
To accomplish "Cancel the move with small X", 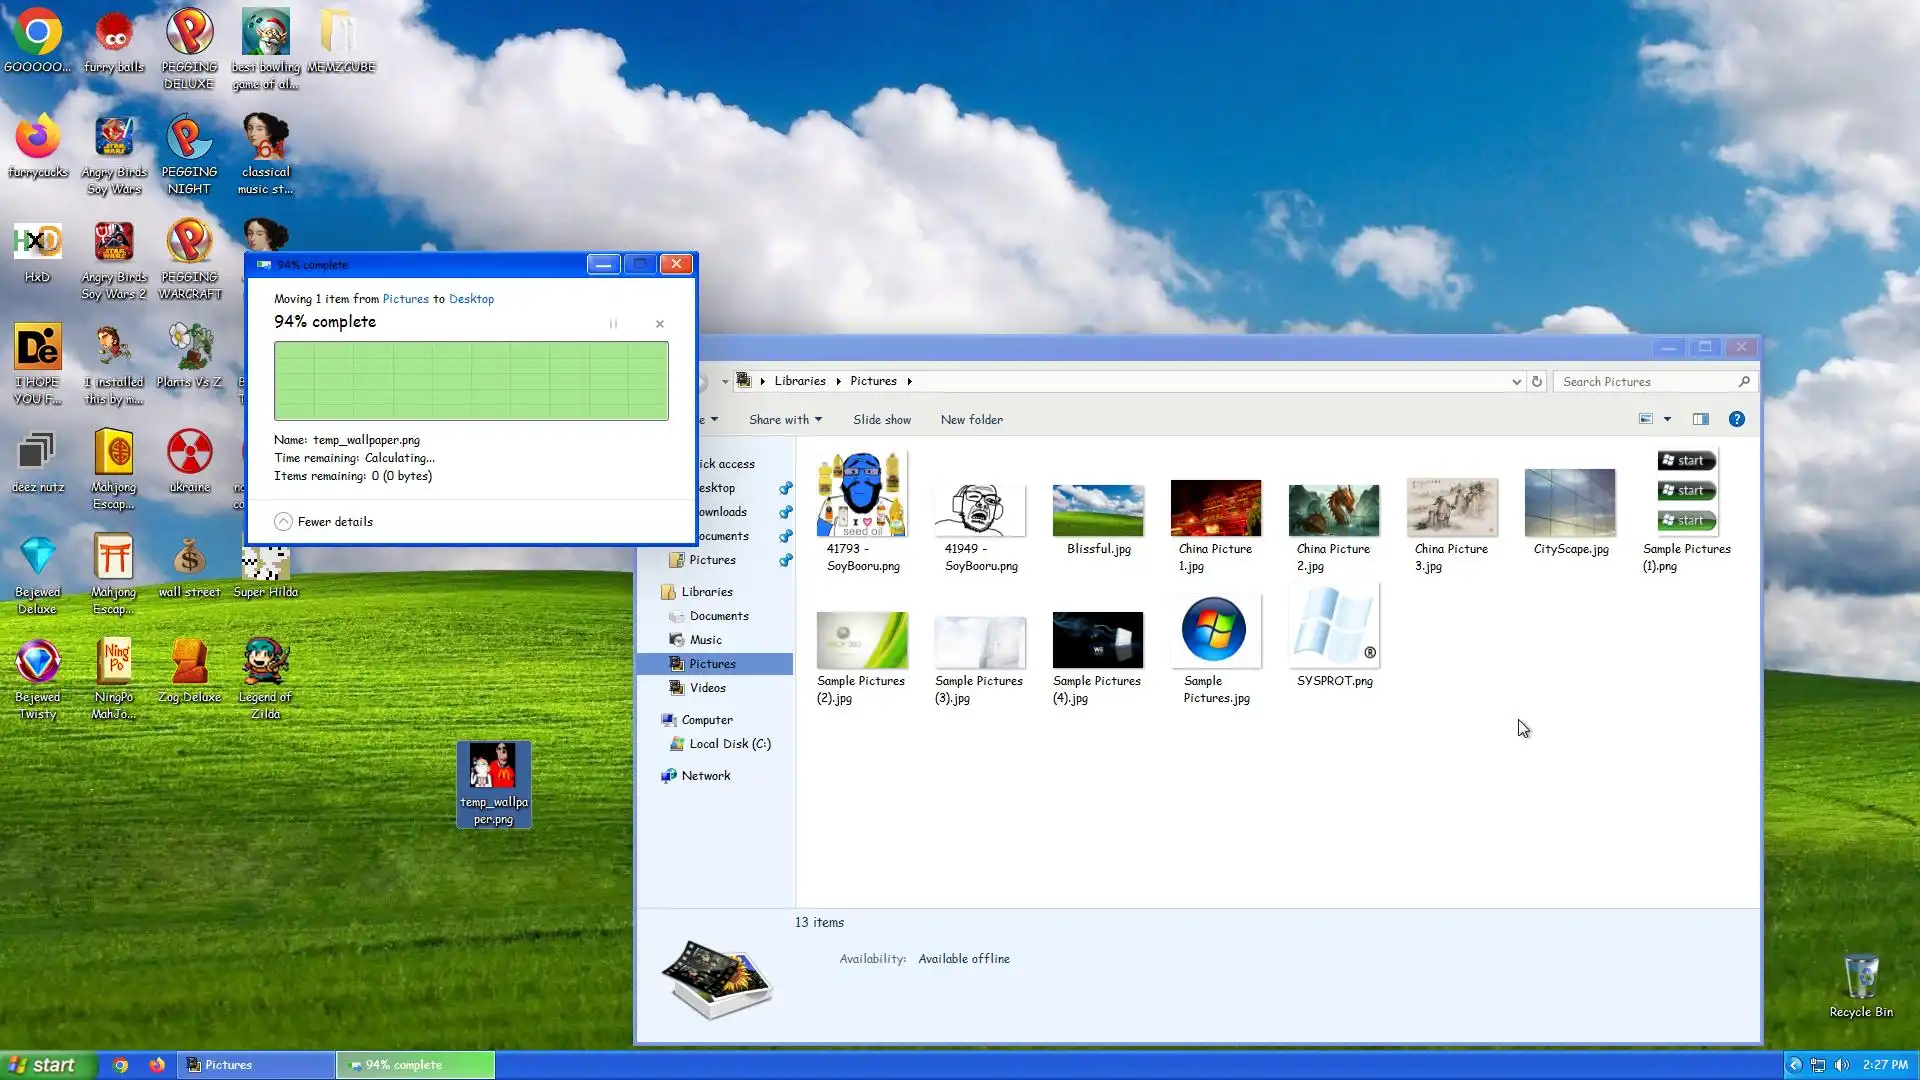I will click(x=660, y=324).
